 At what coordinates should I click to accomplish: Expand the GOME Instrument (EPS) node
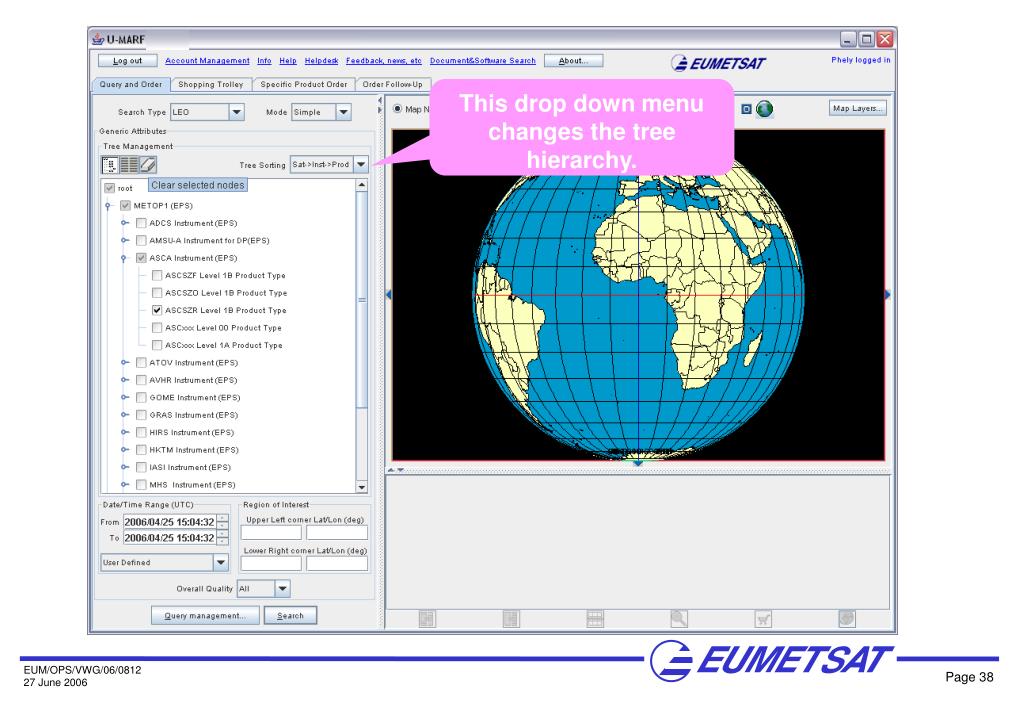(x=125, y=397)
